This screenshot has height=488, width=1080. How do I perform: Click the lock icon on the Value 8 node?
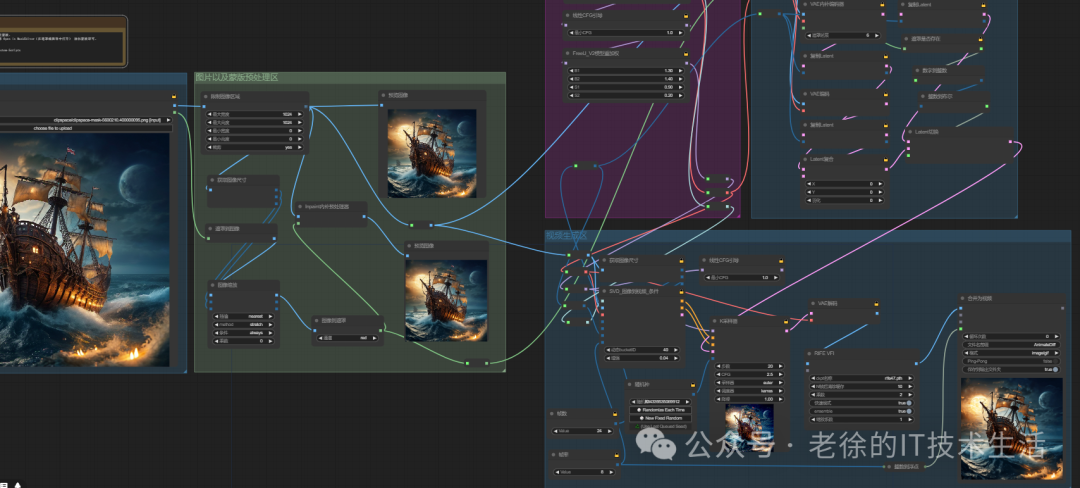[616, 455]
